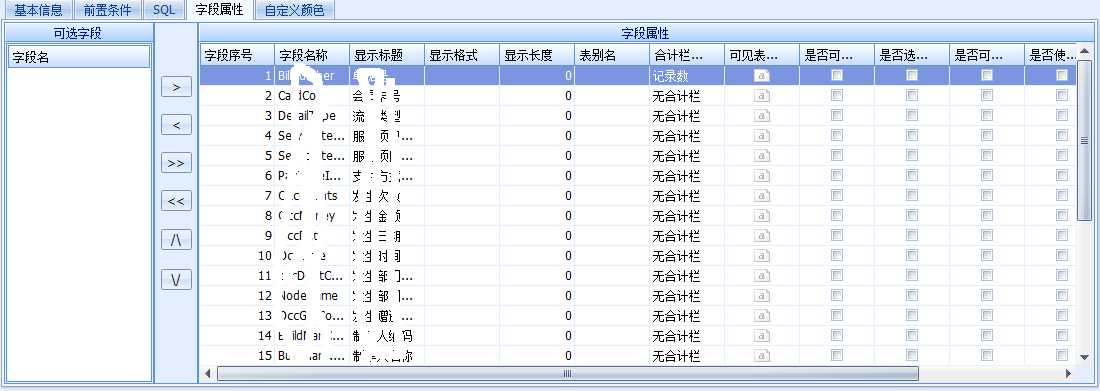Enable the 是否选… checkbox for row 6
Screen dimensions: 1100x391
[912, 175]
